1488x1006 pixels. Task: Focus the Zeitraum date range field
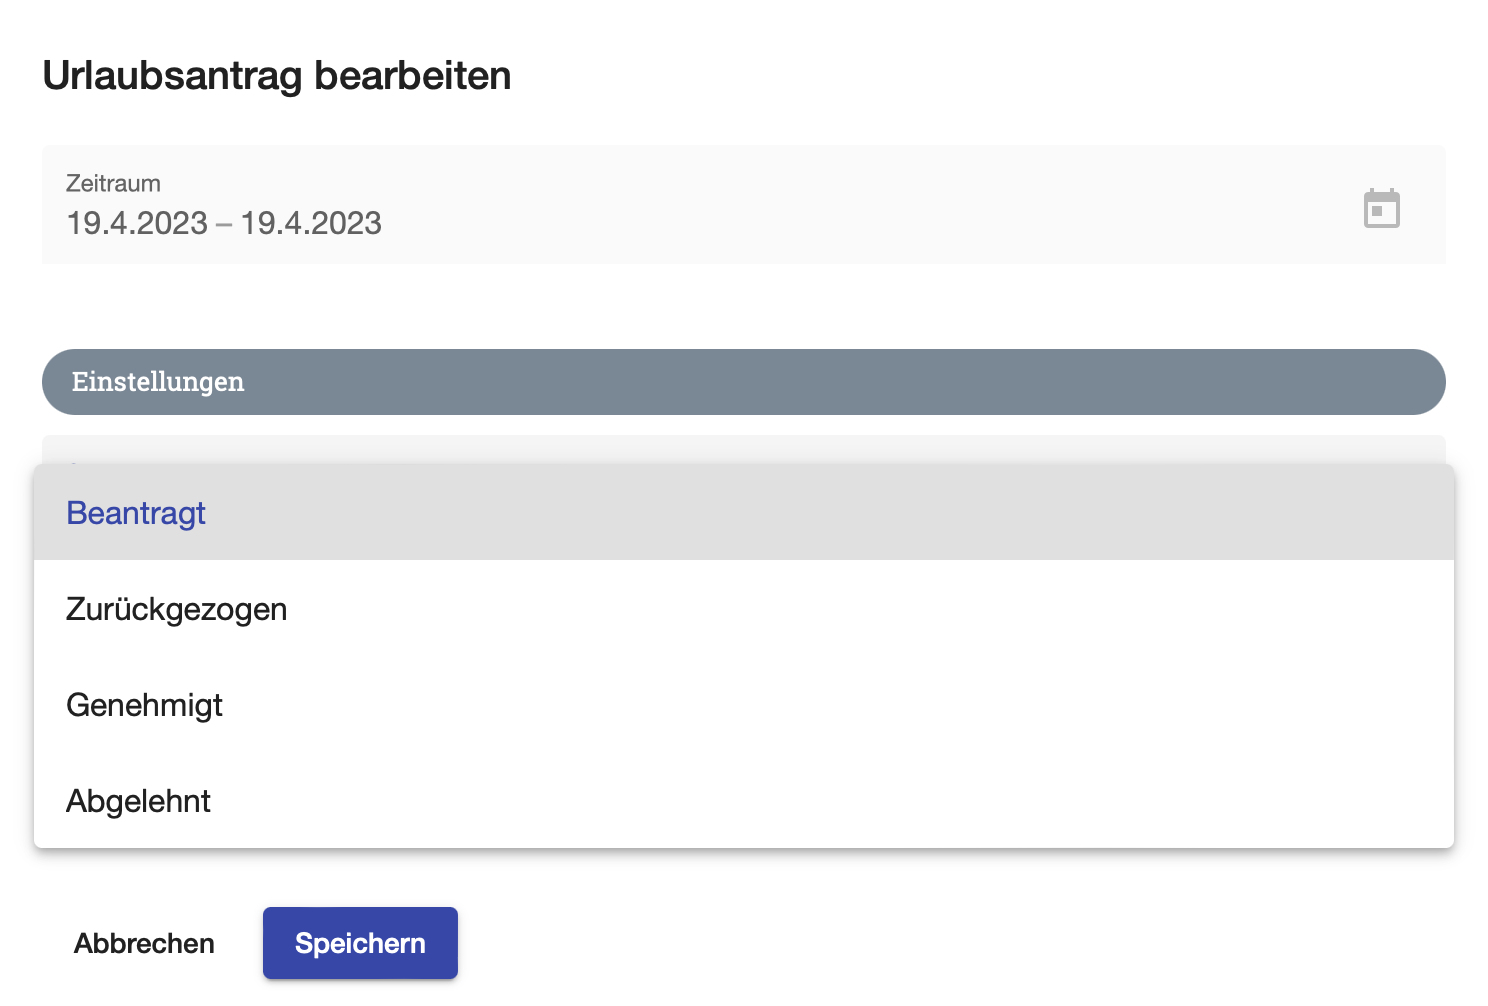click(744, 205)
